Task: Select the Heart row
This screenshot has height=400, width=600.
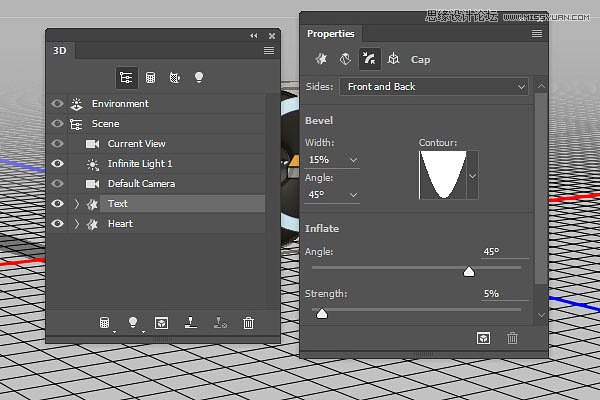Action: click(x=156, y=224)
